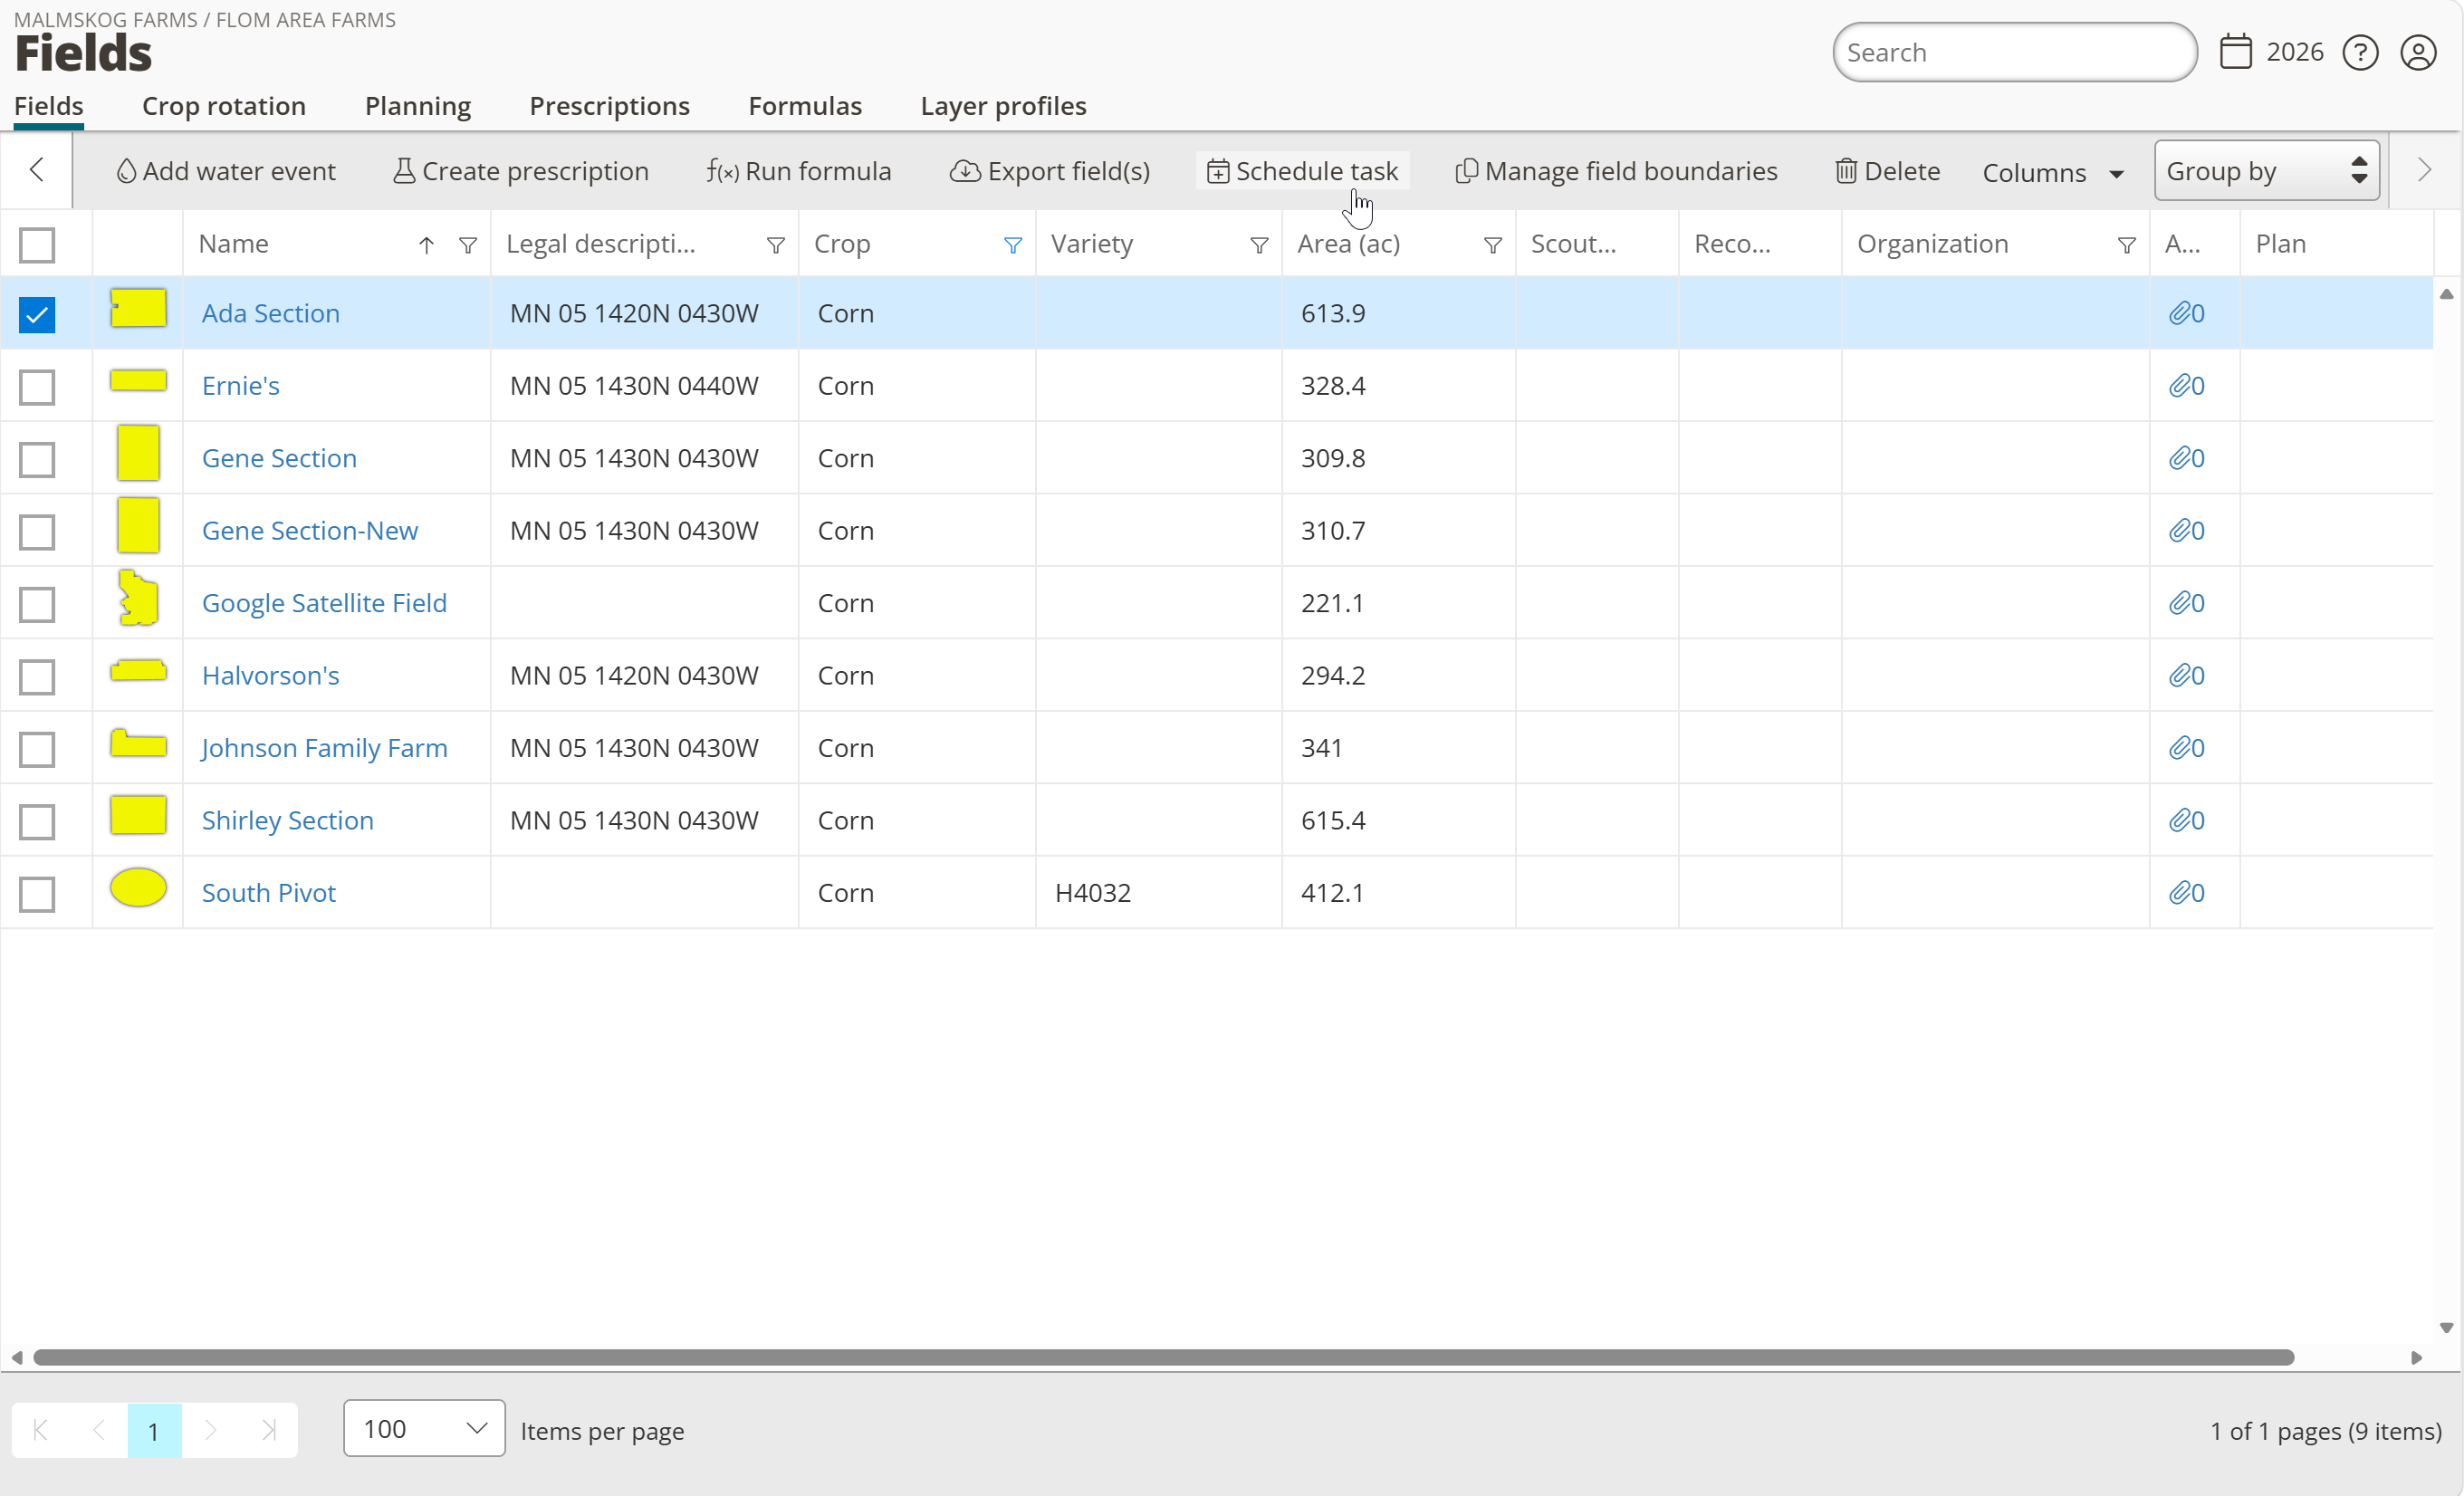
Task: Open the Area (ac) filter icon
Action: (1492, 245)
